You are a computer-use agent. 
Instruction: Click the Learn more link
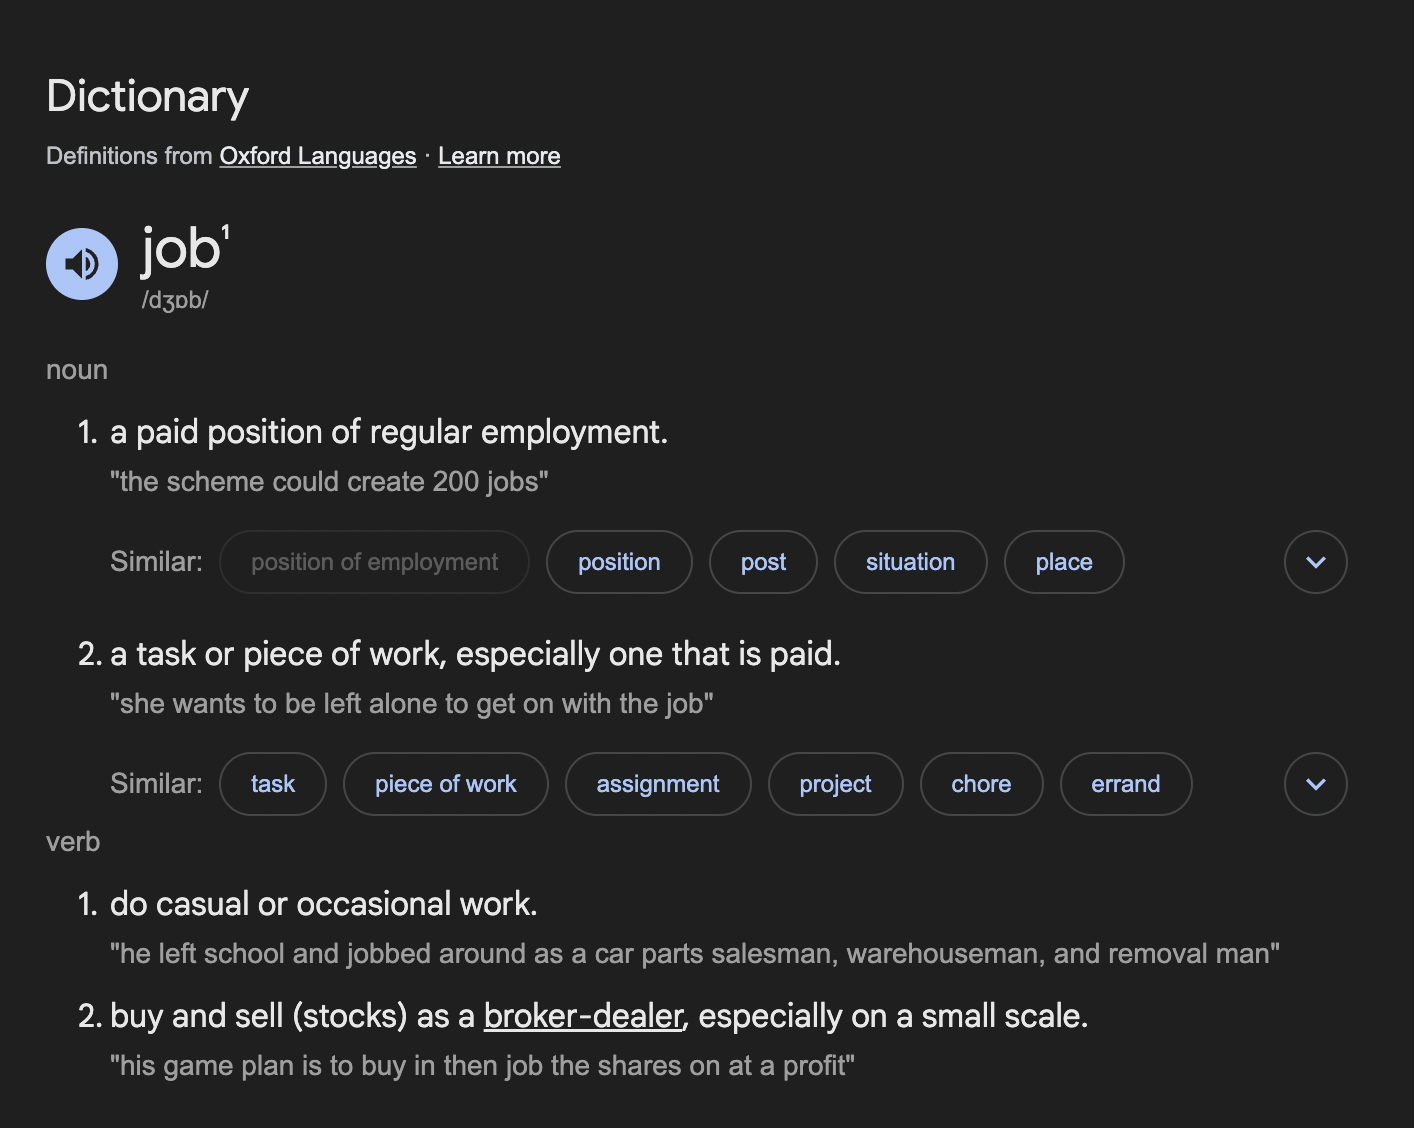(x=499, y=156)
